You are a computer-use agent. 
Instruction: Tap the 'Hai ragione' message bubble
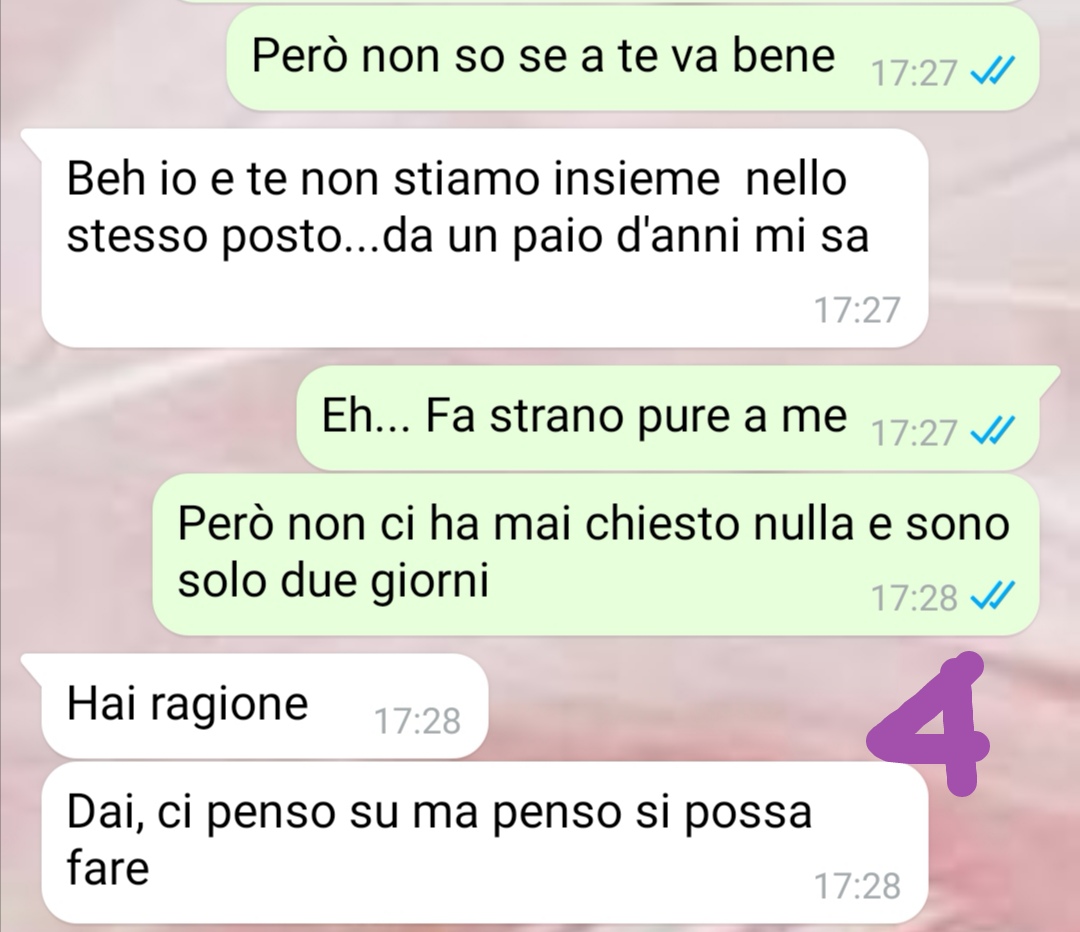(x=264, y=705)
